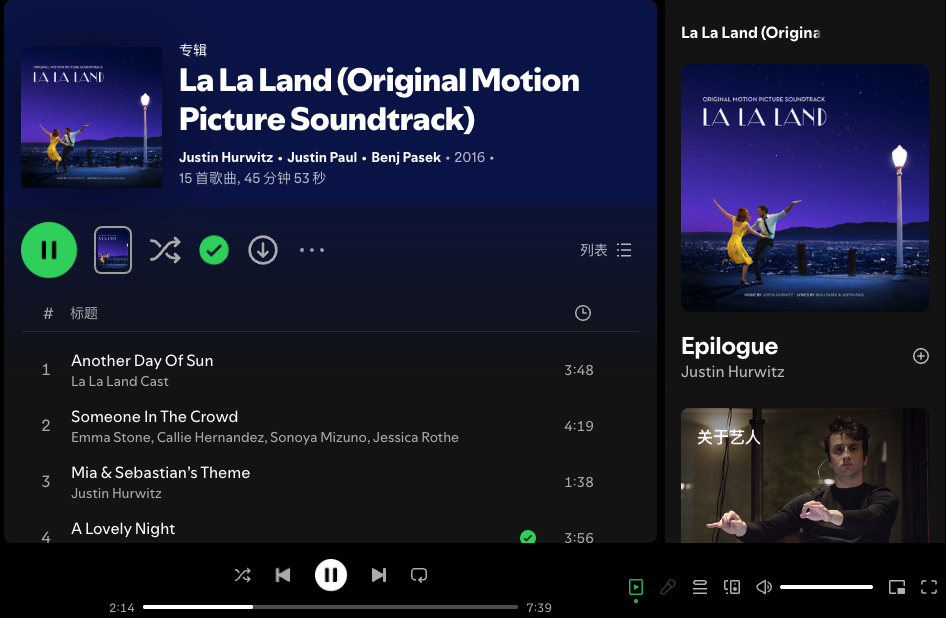Toggle the Now Playing view panel

636,587
